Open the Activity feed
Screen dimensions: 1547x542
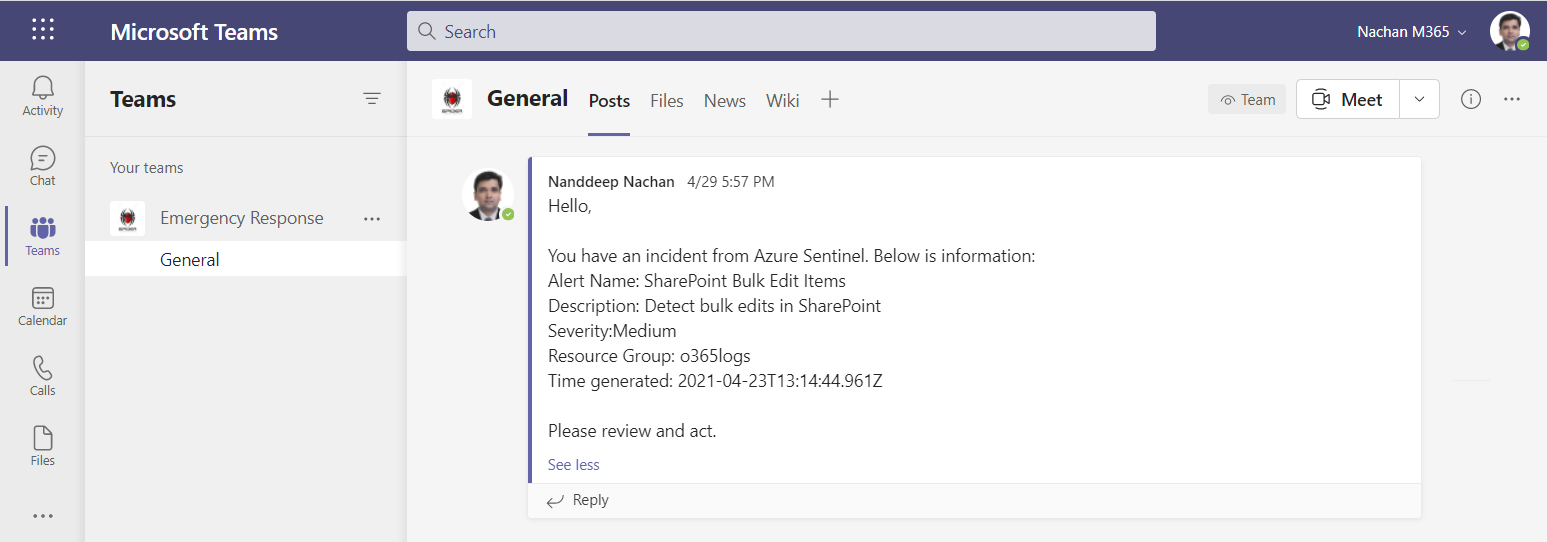[43, 96]
